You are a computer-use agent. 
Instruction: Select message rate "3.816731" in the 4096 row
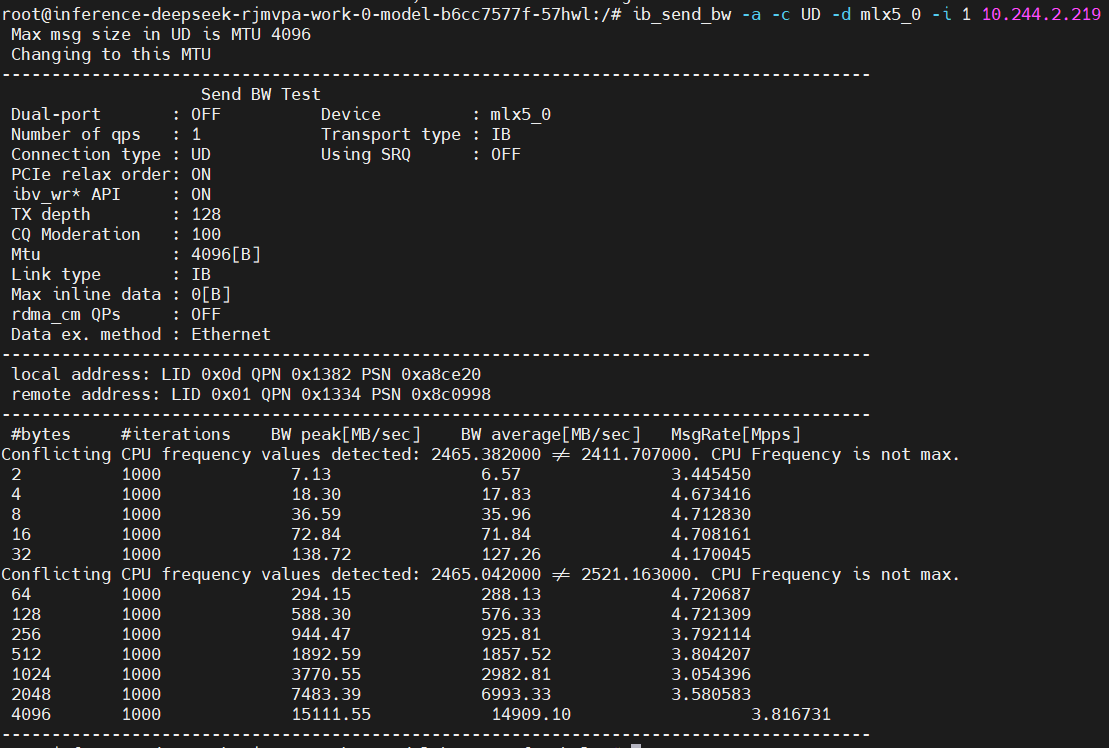pyautogui.click(x=791, y=714)
